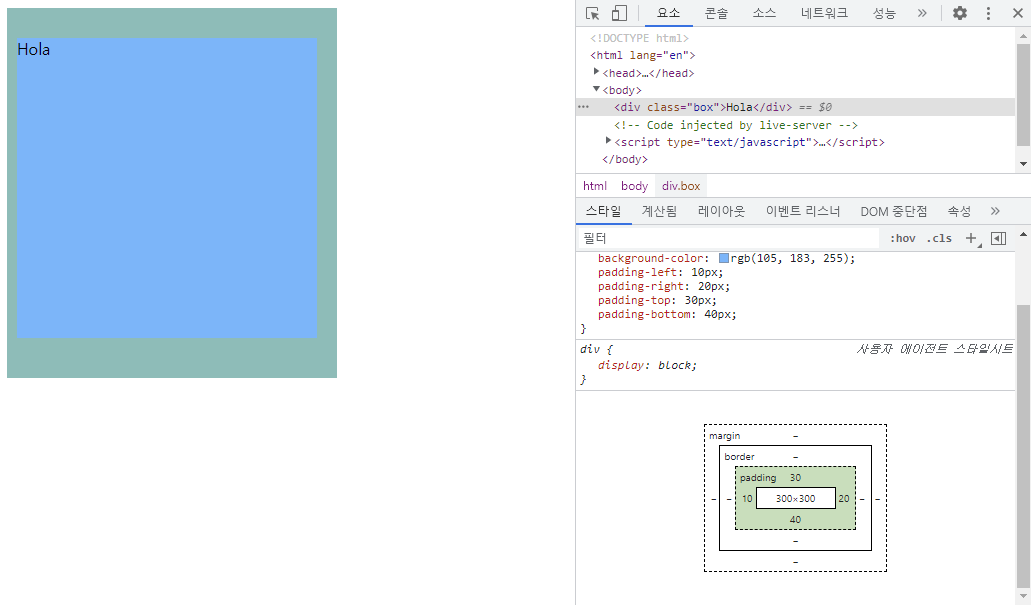Expand the head element node
This screenshot has width=1031, height=605.
click(596, 72)
